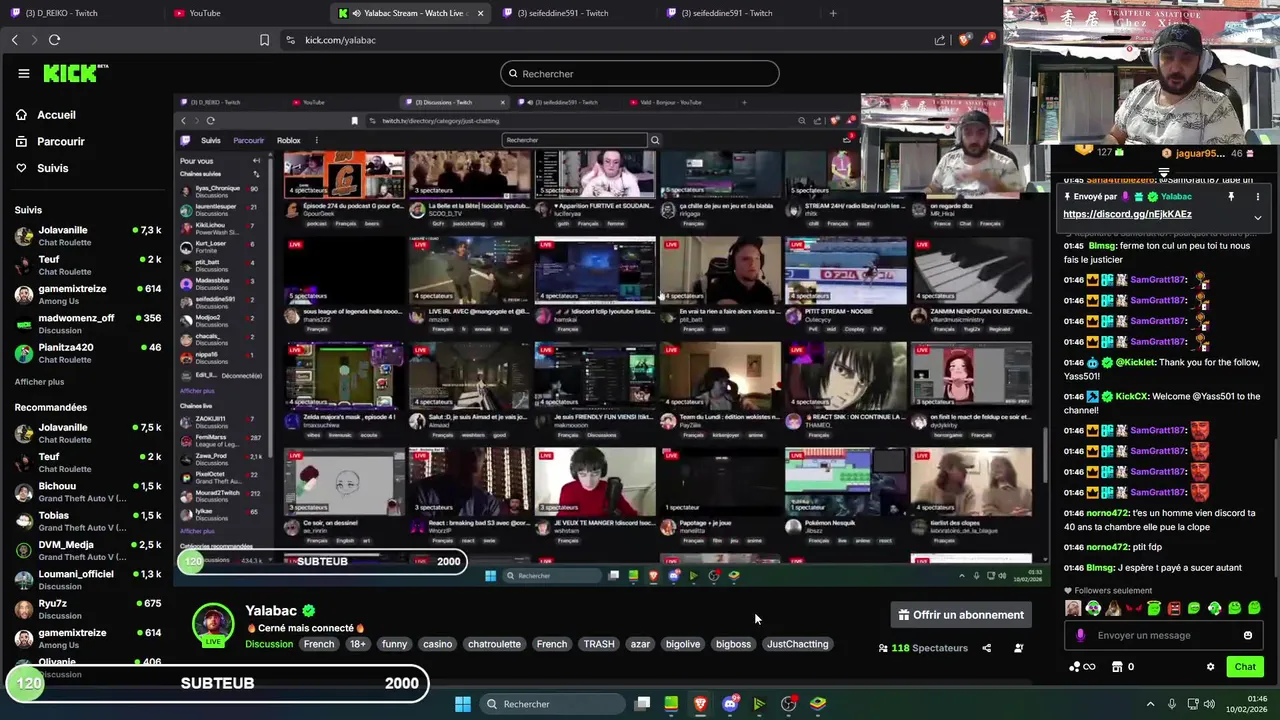Open the Kick hamburger sidebar menu
1280x720 pixels.
(23, 73)
